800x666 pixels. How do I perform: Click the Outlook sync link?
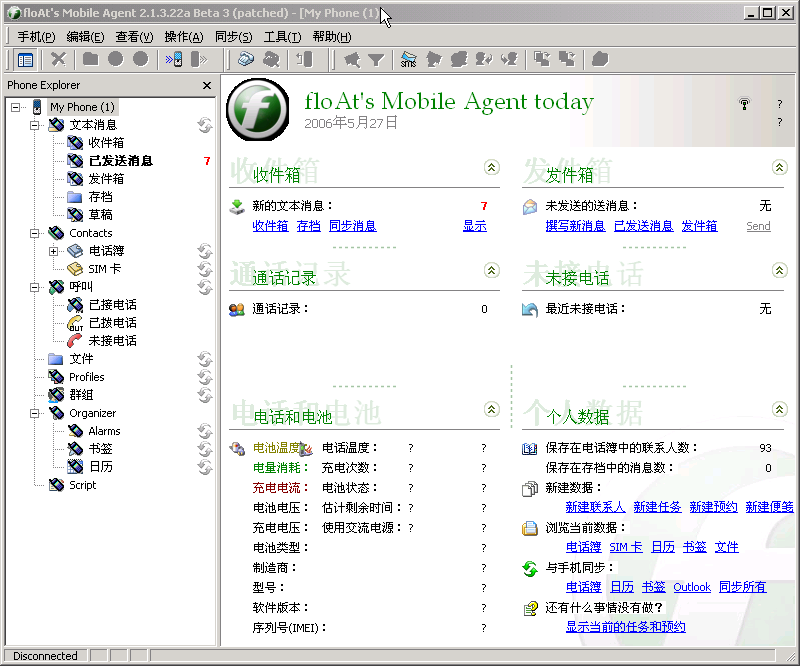[x=692, y=587]
